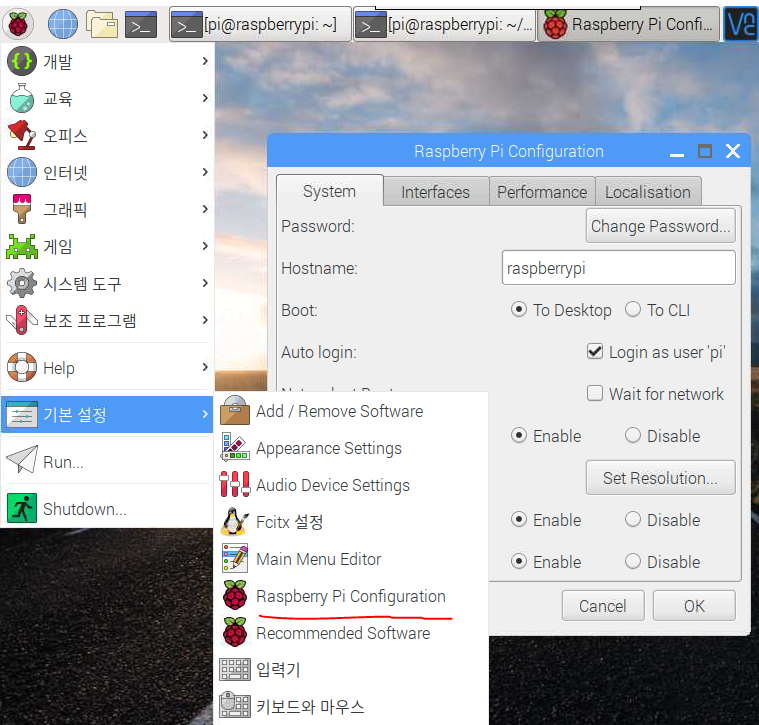Expand the Help submenu arrow

click(205, 367)
